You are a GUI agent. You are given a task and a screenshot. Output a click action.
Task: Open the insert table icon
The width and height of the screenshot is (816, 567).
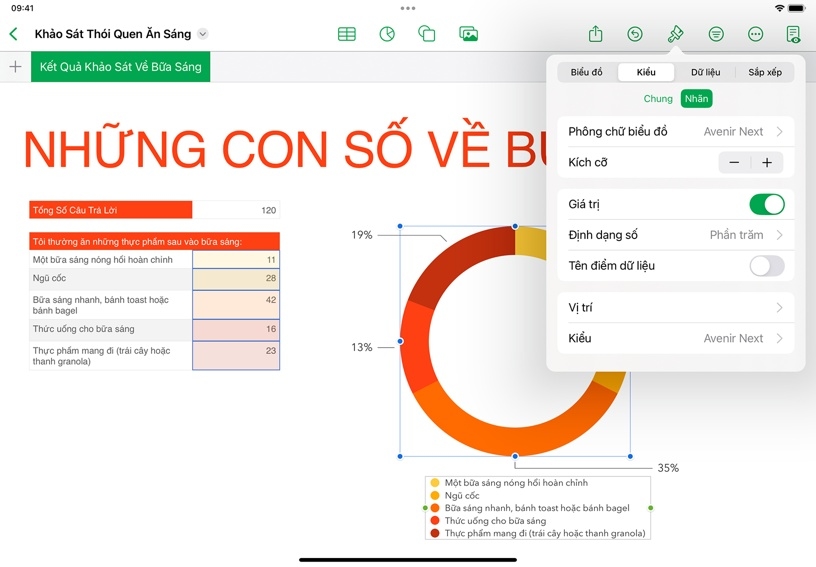(347, 34)
